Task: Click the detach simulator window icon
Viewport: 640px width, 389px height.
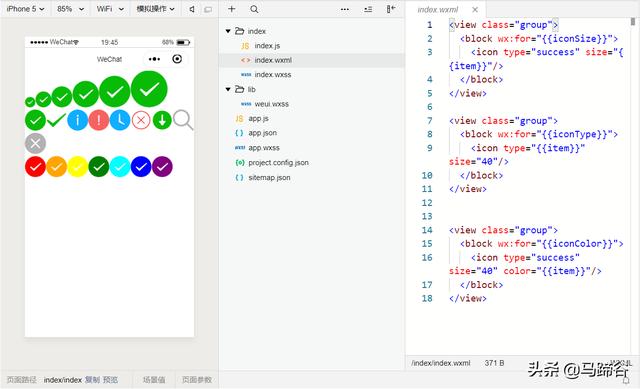Action: click(x=208, y=9)
